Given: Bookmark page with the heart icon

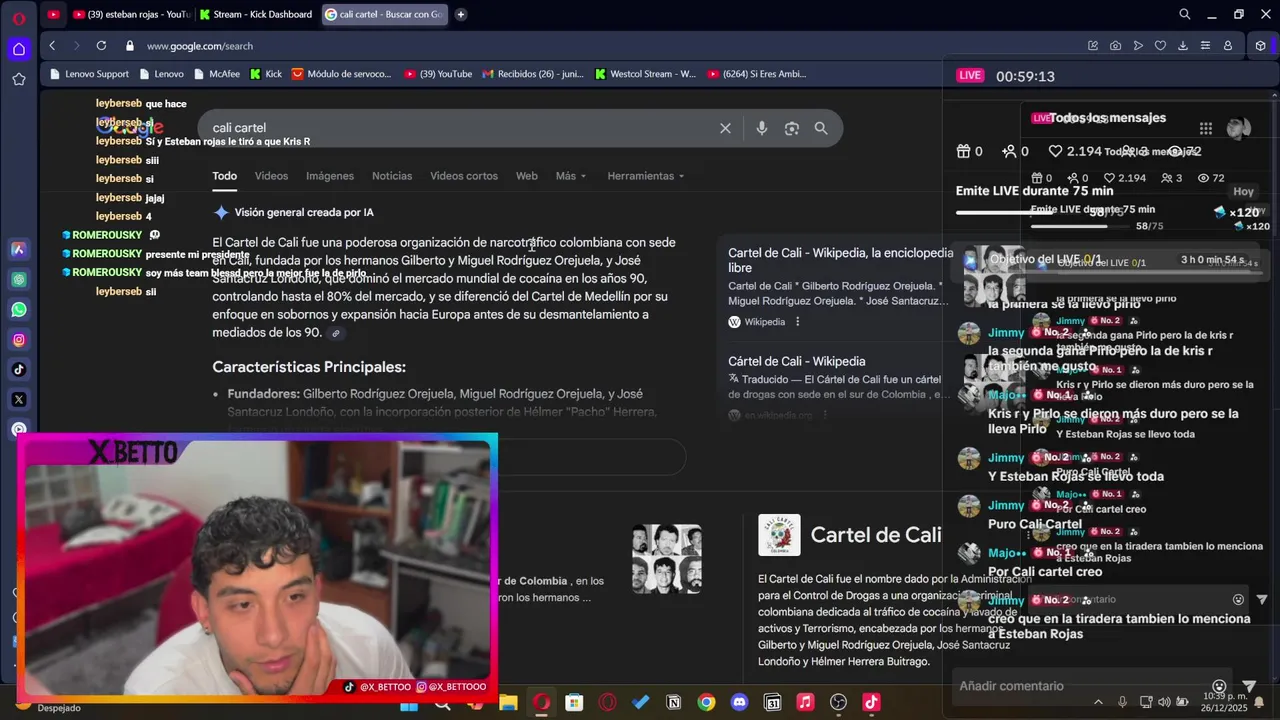Looking at the screenshot, I should pos(1160,46).
